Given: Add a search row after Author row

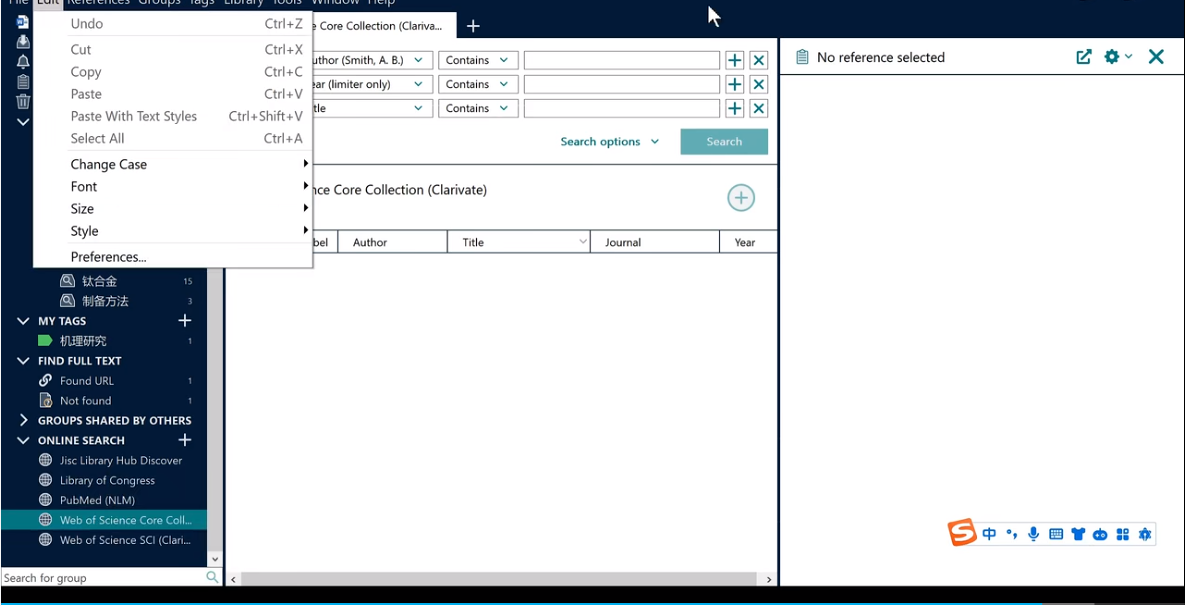Looking at the screenshot, I should point(735,60).
